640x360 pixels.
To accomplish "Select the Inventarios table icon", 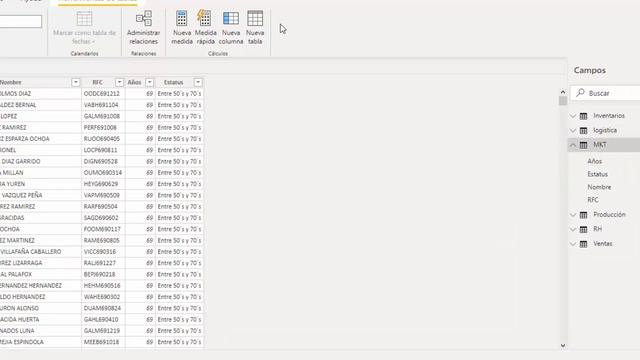I will pos(584,116).
